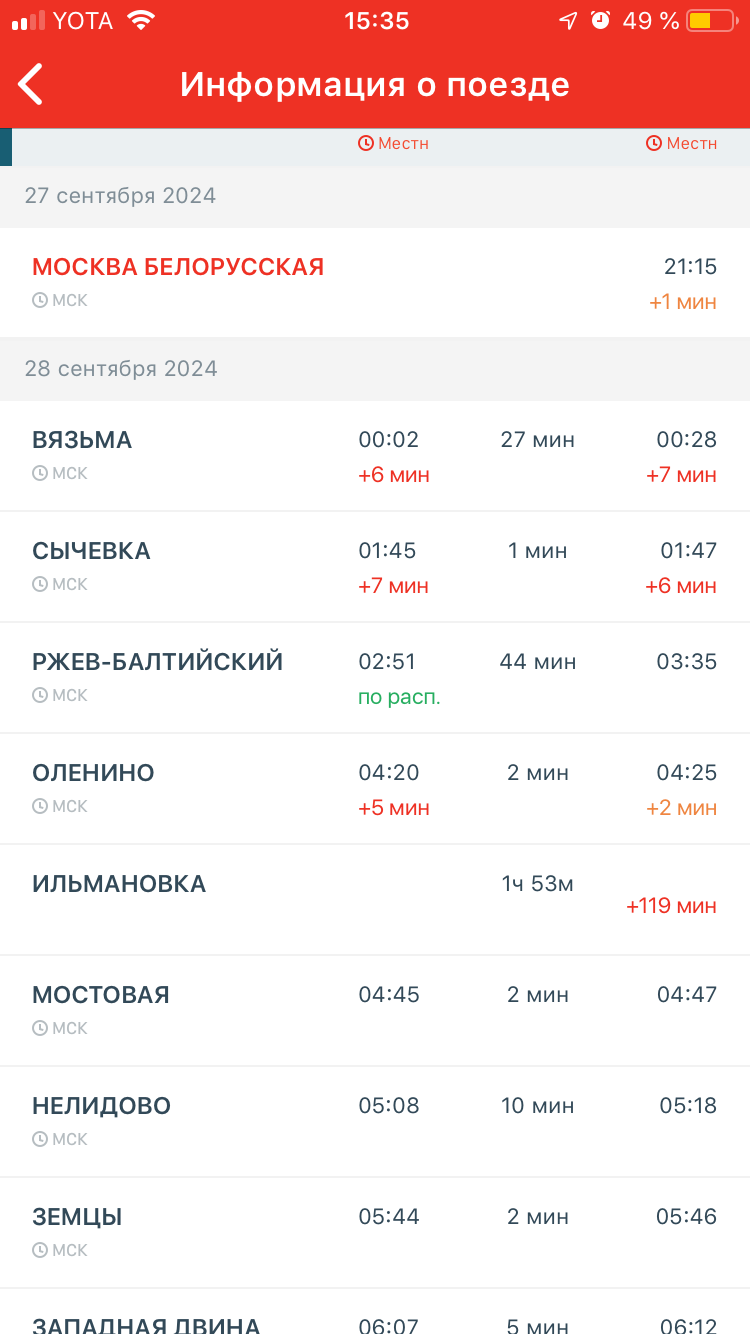Tap the location arrow status icon
750x1334 pixels.
pos(567,21)
